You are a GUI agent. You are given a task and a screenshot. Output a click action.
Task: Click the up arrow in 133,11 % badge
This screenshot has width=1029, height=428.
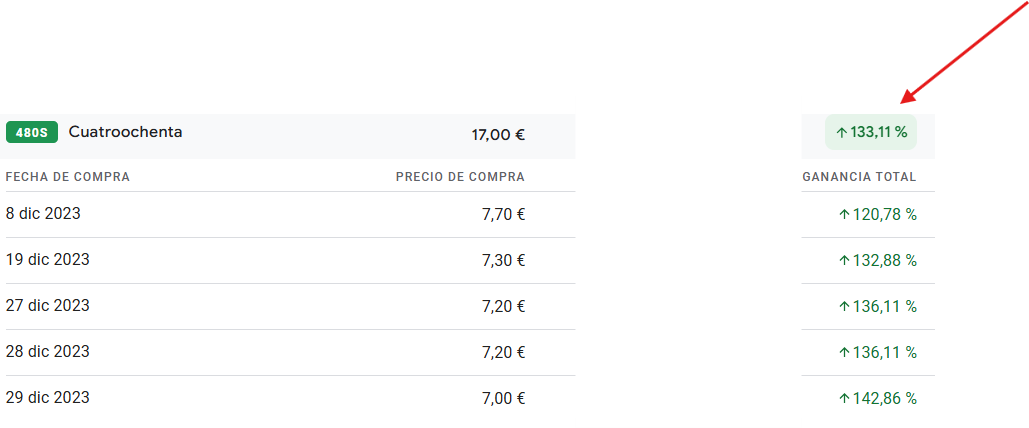(842, 133)
